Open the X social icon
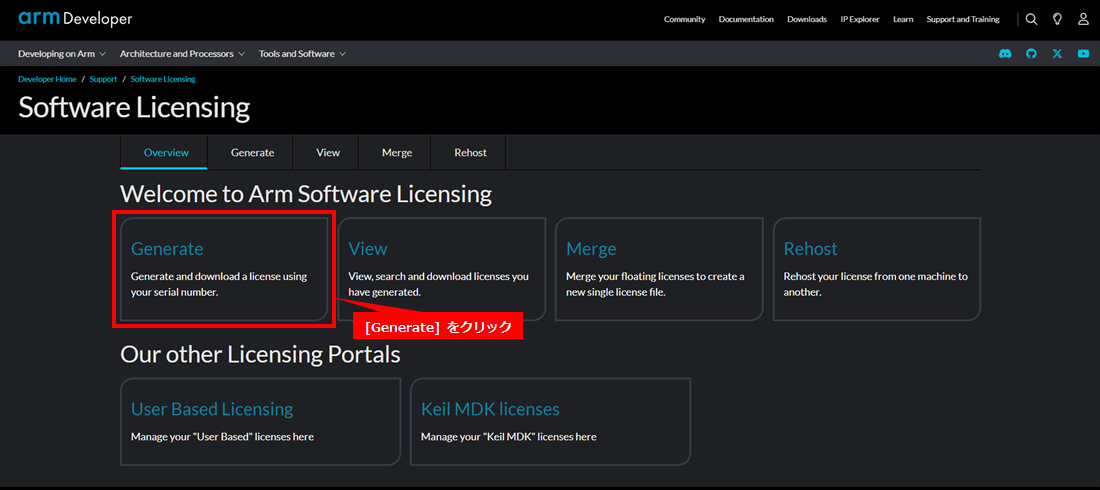The image size is (1100, 490). [x=1057, y=53]
